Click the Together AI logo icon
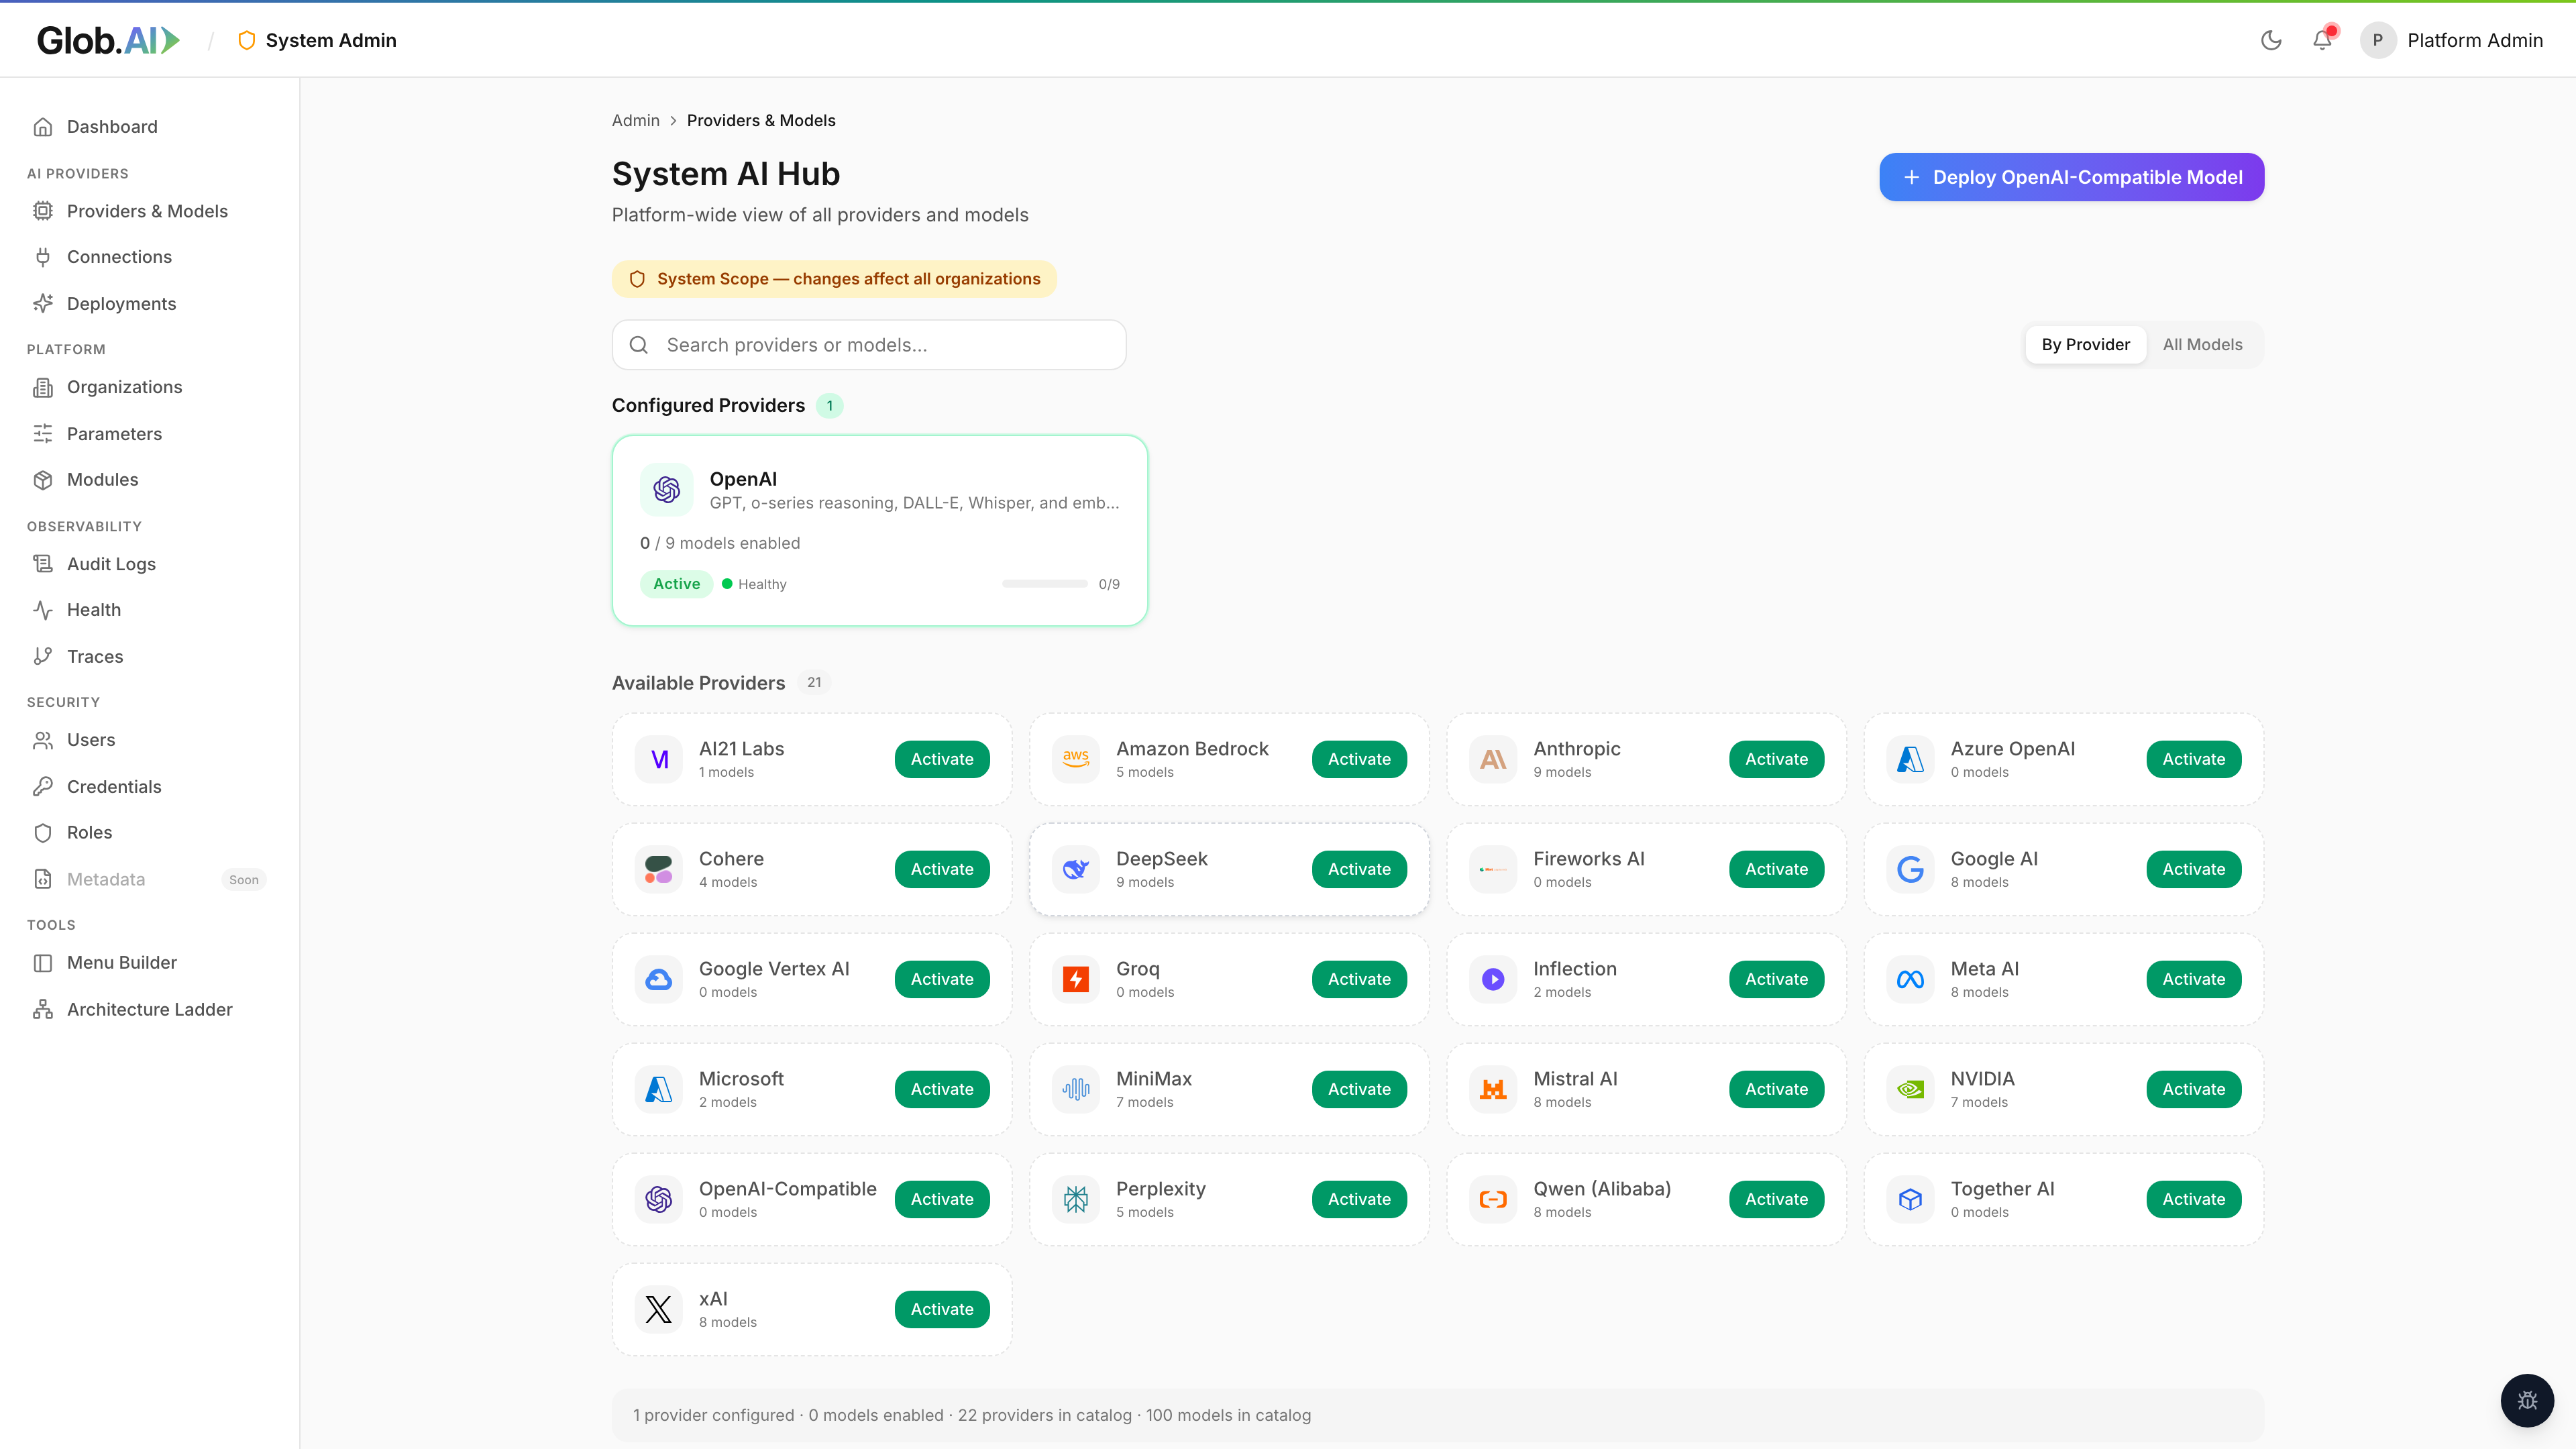2576x1449 pixels. pos(1910,1199)
